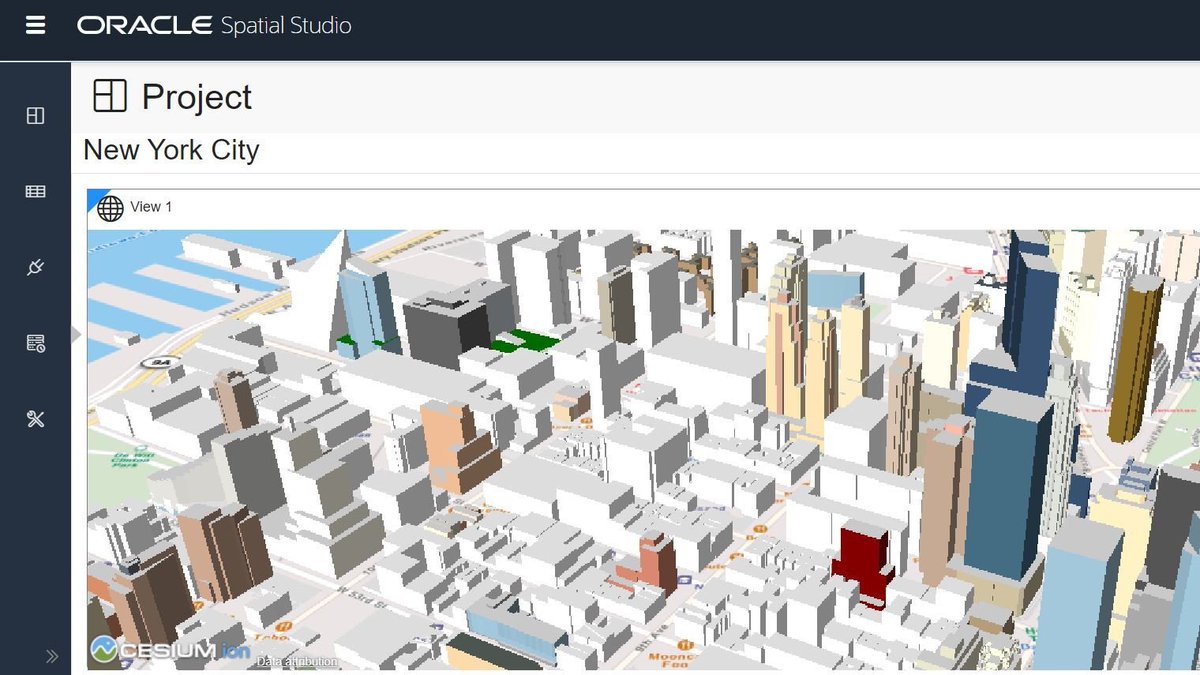
Task: Select the Administration wrench icon
Action: pos(36,419)
